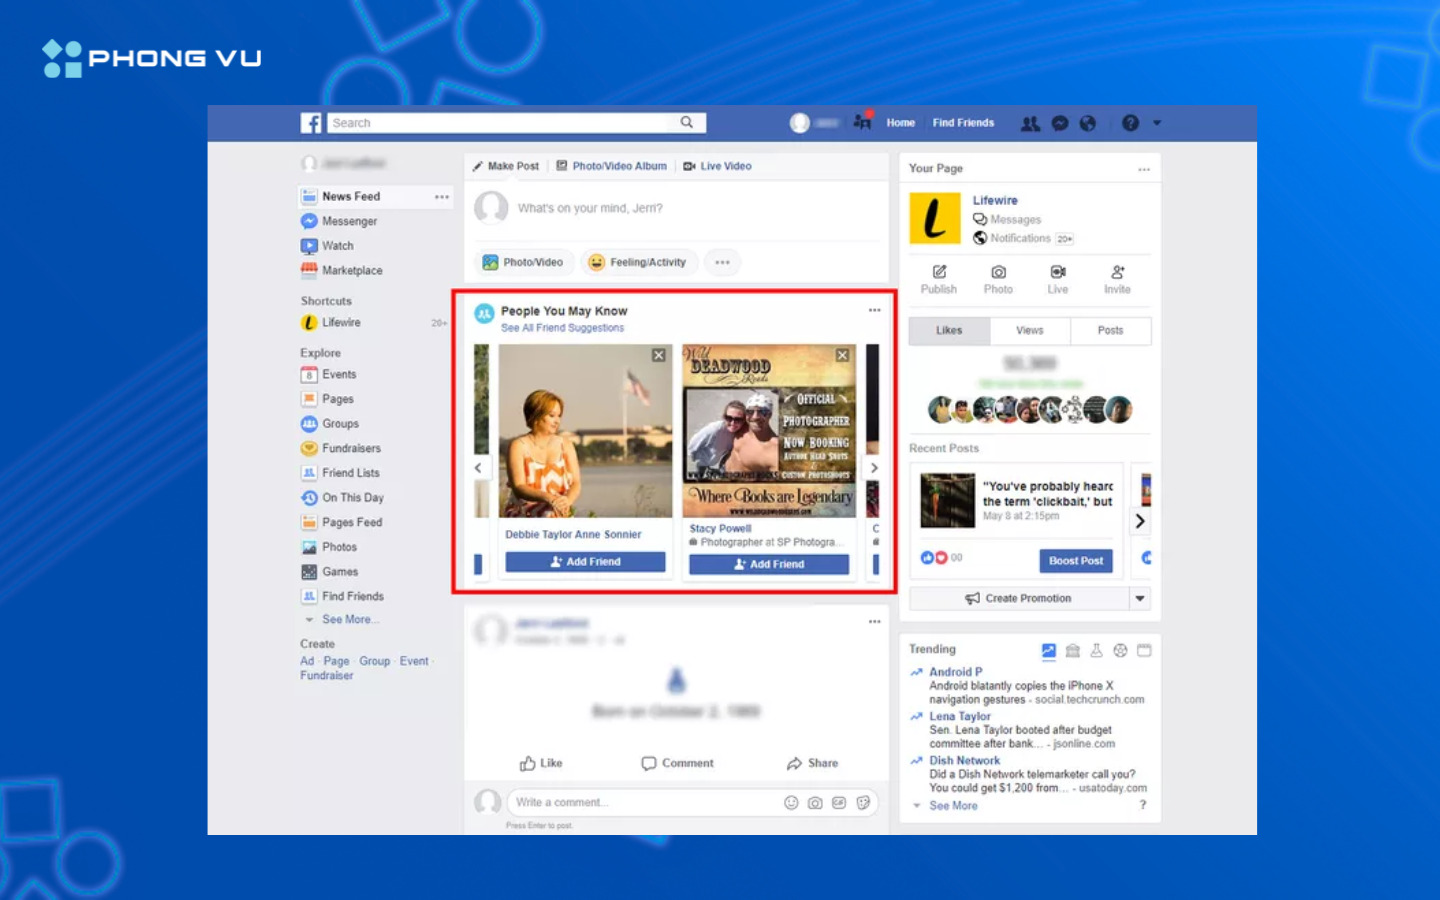The height and width of the screenshot is (900, 1440).
Task: Switch to the Views tab
Action: click(1029, 331)
